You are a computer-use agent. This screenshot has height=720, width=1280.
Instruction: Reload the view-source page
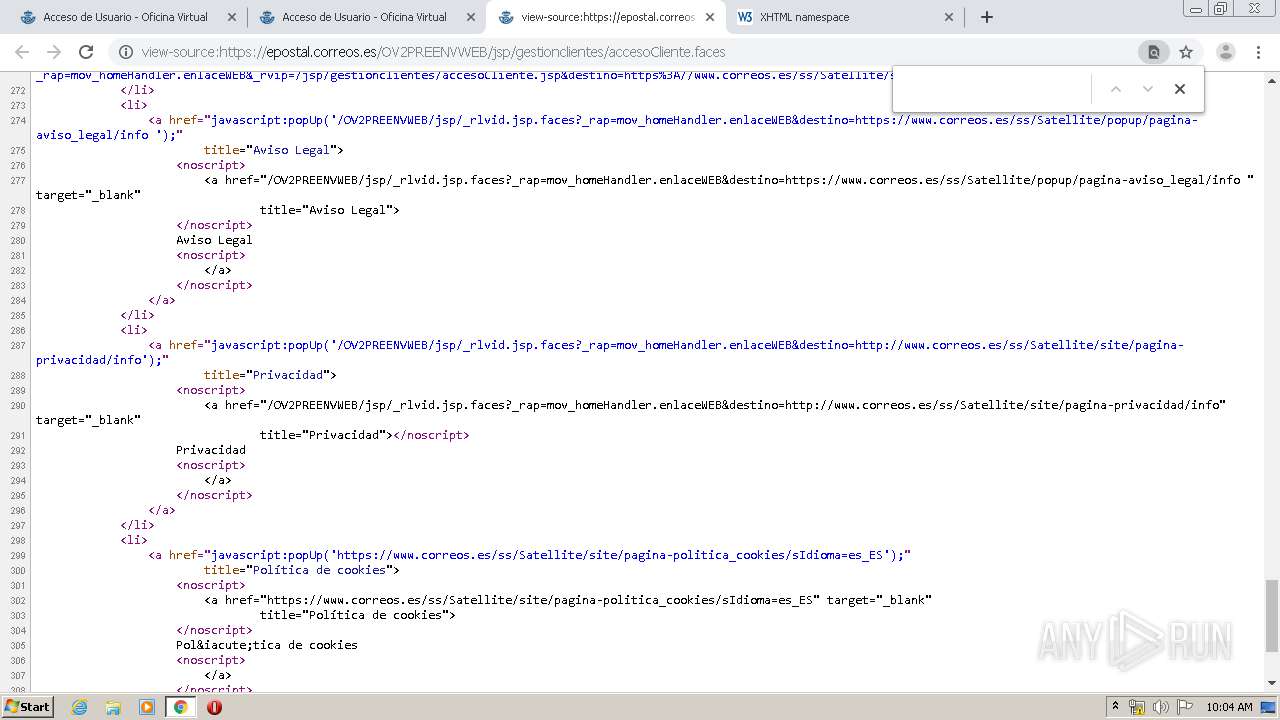tap(86, 52)
